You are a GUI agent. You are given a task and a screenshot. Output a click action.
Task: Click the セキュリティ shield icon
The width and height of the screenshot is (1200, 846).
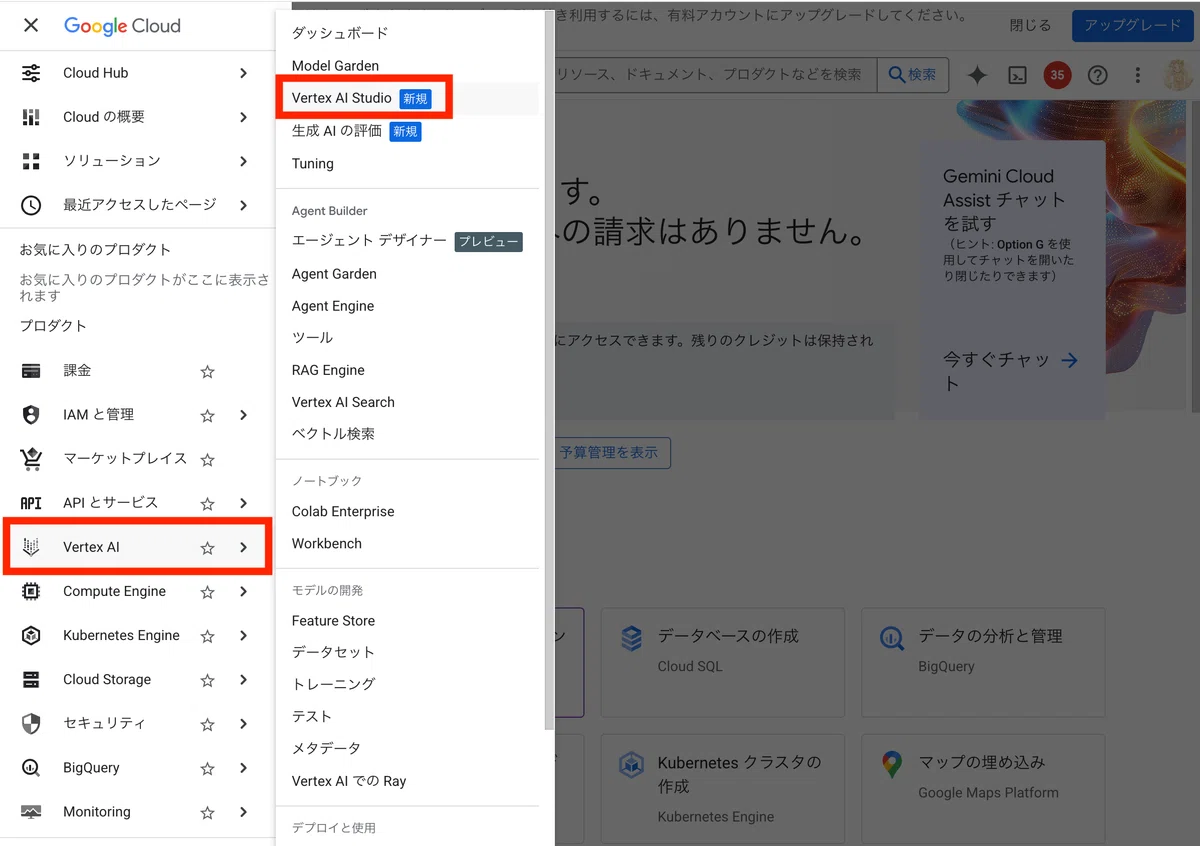tap(31, 723)
